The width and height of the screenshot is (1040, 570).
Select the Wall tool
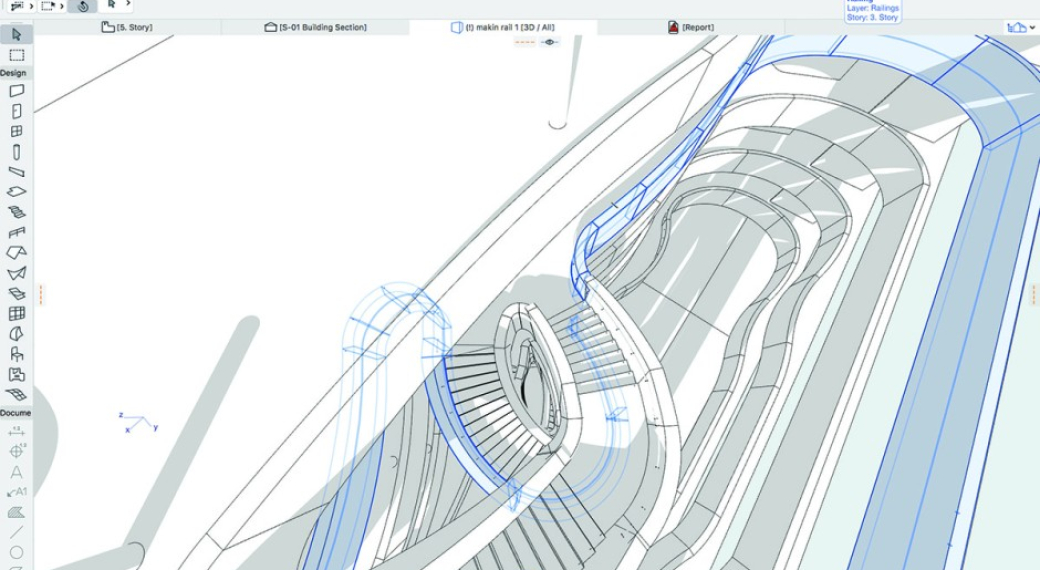pyautogui.click(x=16, y=91)
